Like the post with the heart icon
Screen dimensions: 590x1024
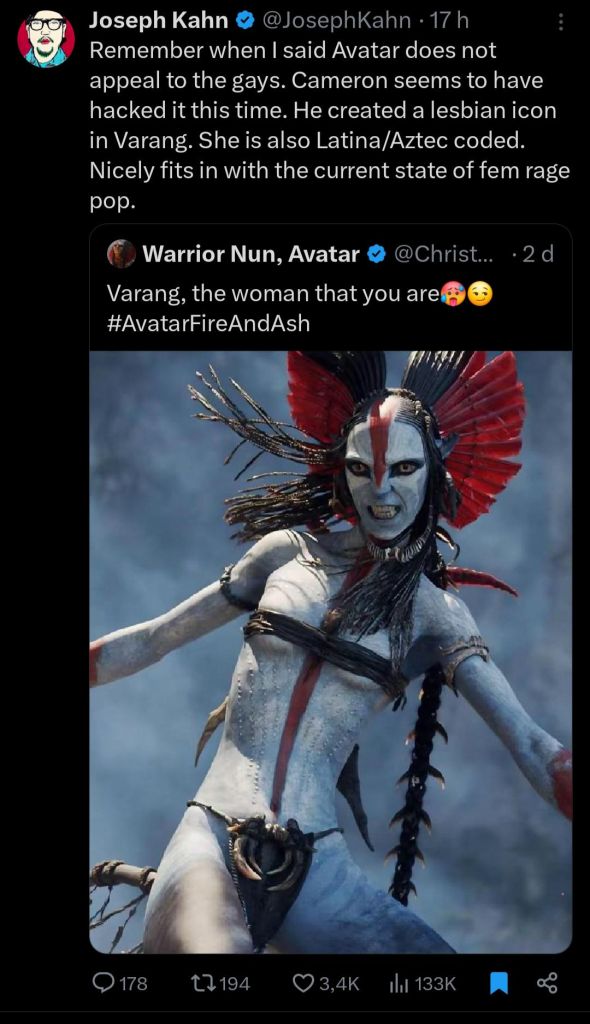[303, 982]
